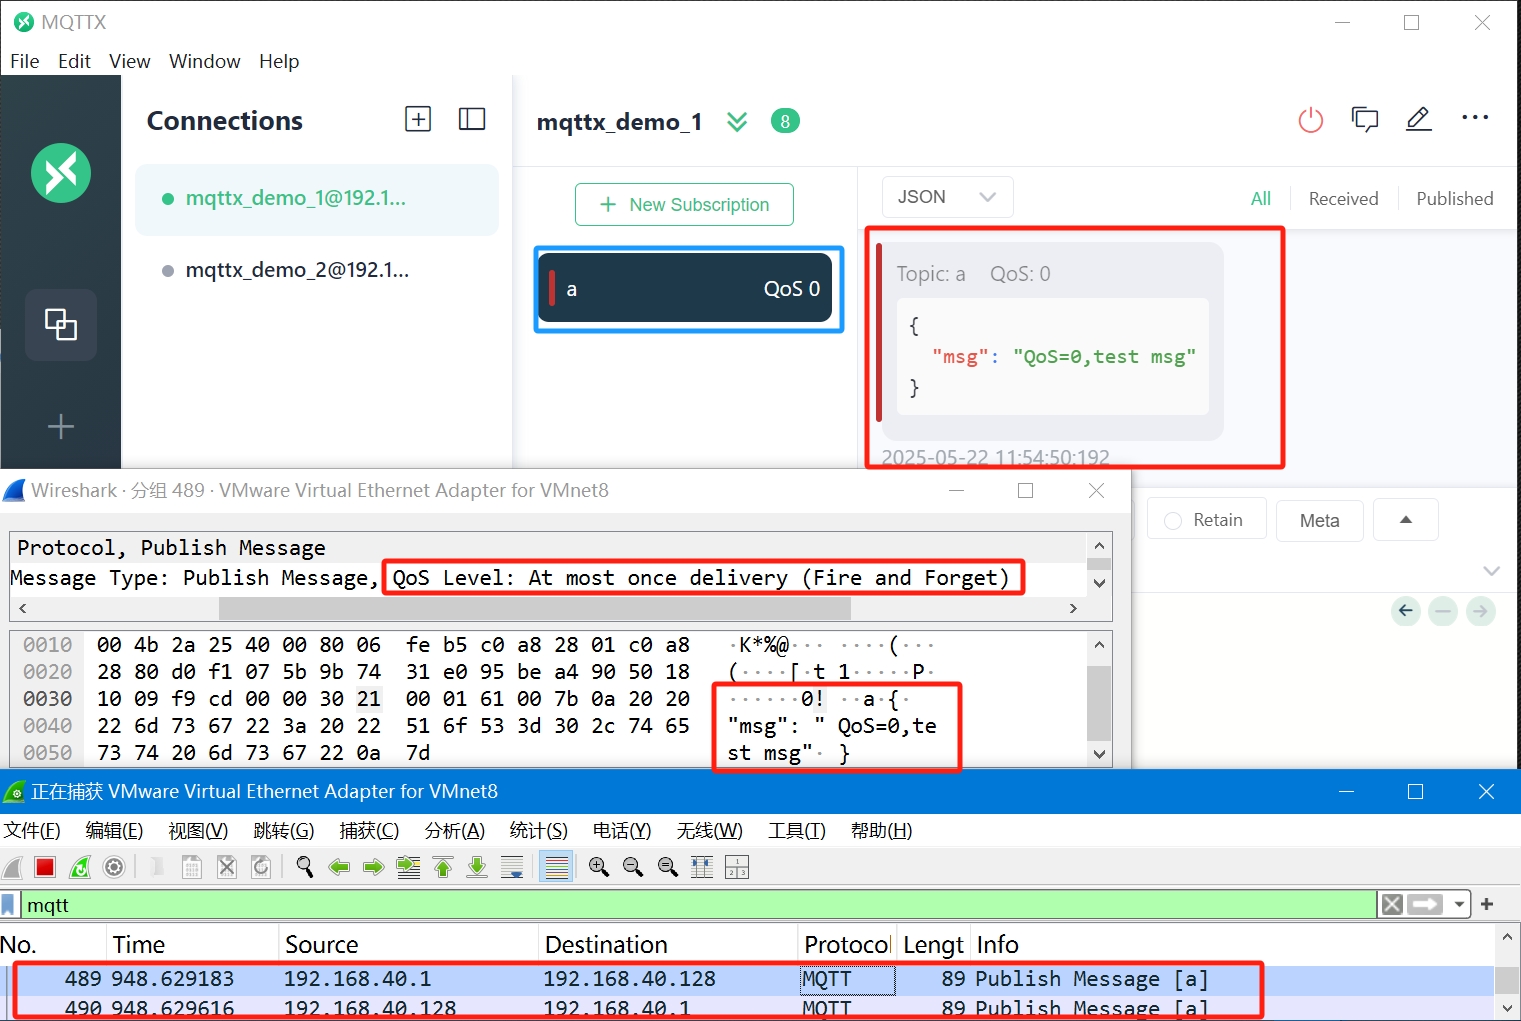This screenshot has width=1521, height=1021.
Task: Click the shark fin start capture icon
Action: click(x=13, y=867)
